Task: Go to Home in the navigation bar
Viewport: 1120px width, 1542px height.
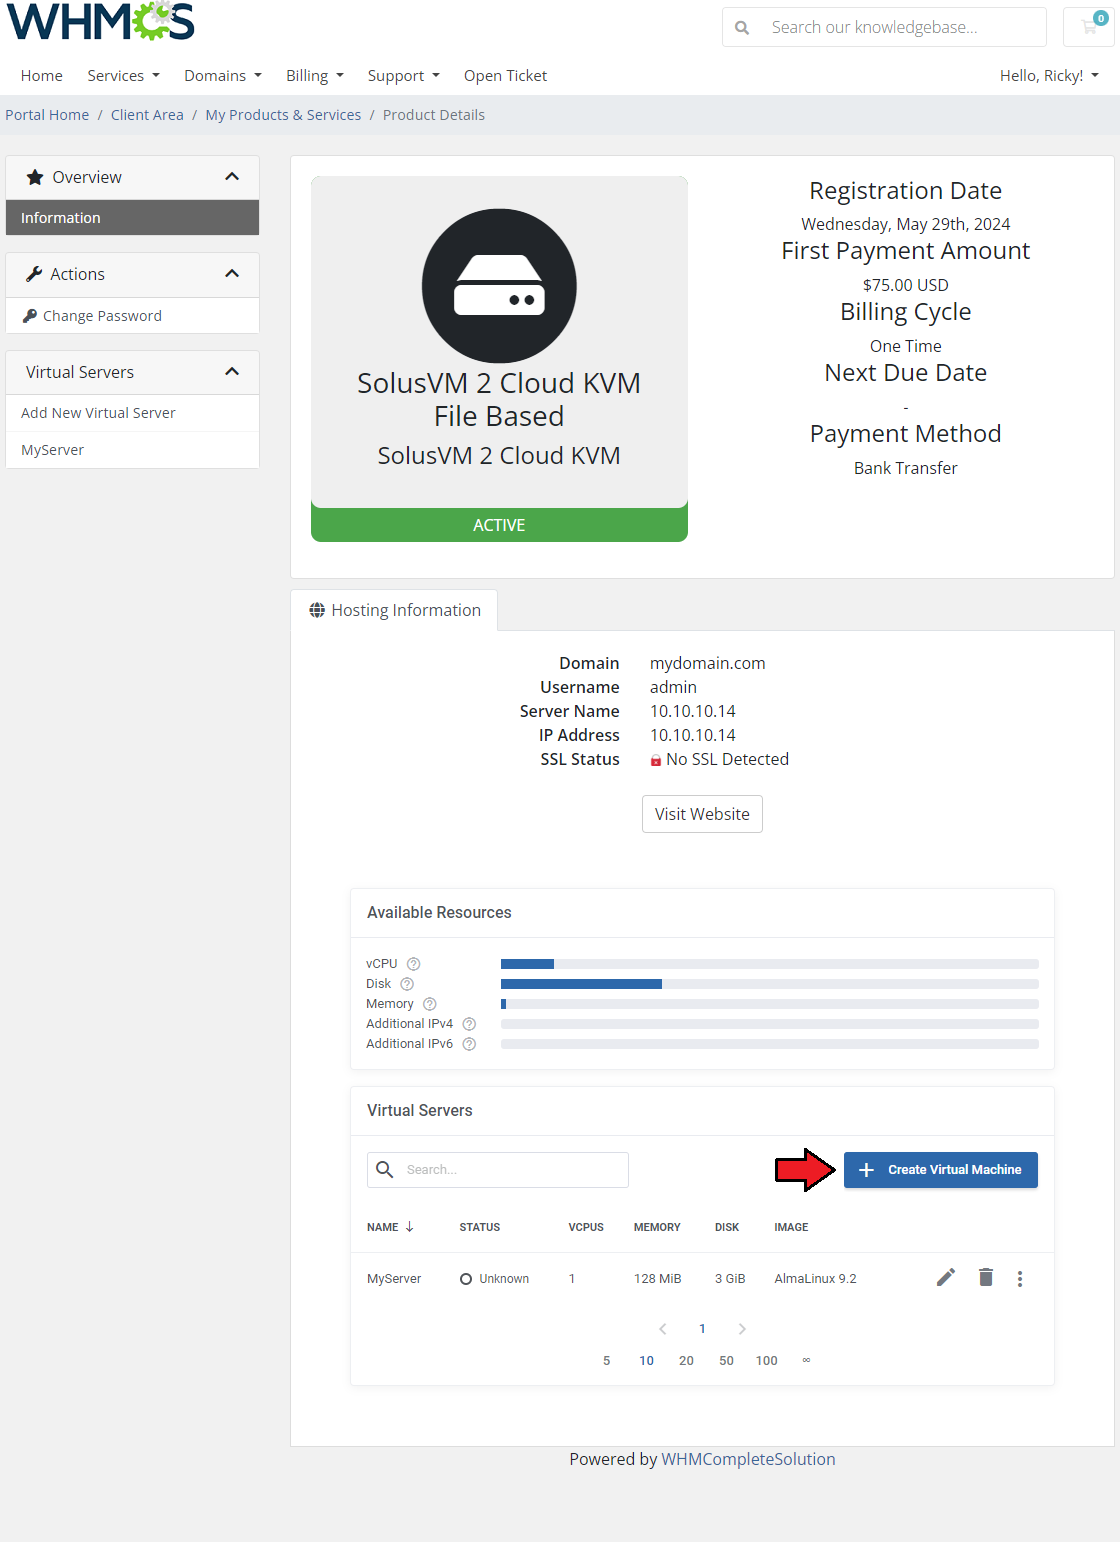Action: [x=42, y=76]
